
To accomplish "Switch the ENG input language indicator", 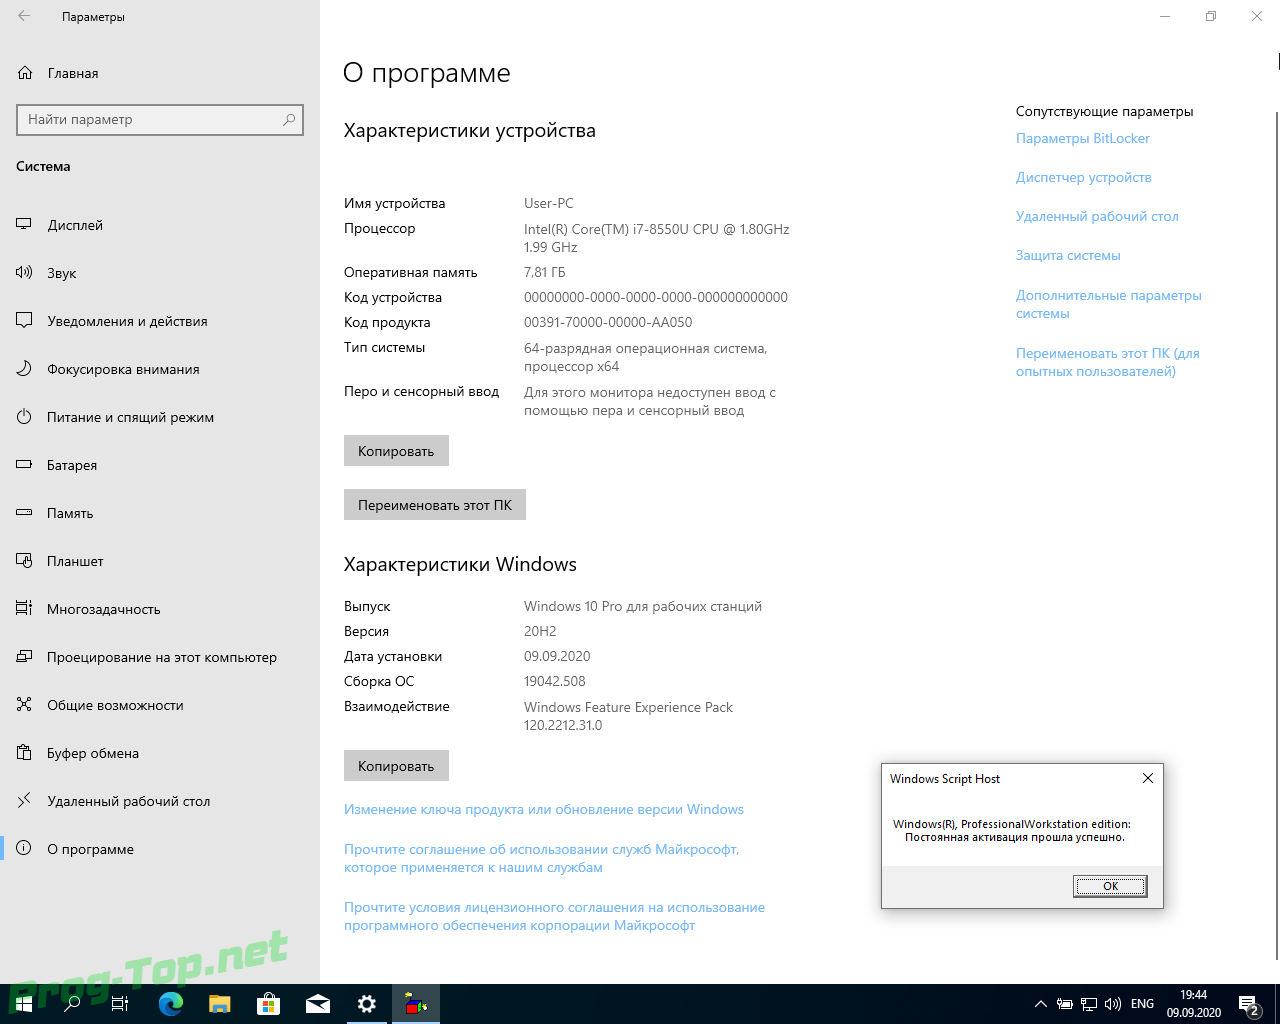I will pyautogui.click(x=1142, y=1004).
